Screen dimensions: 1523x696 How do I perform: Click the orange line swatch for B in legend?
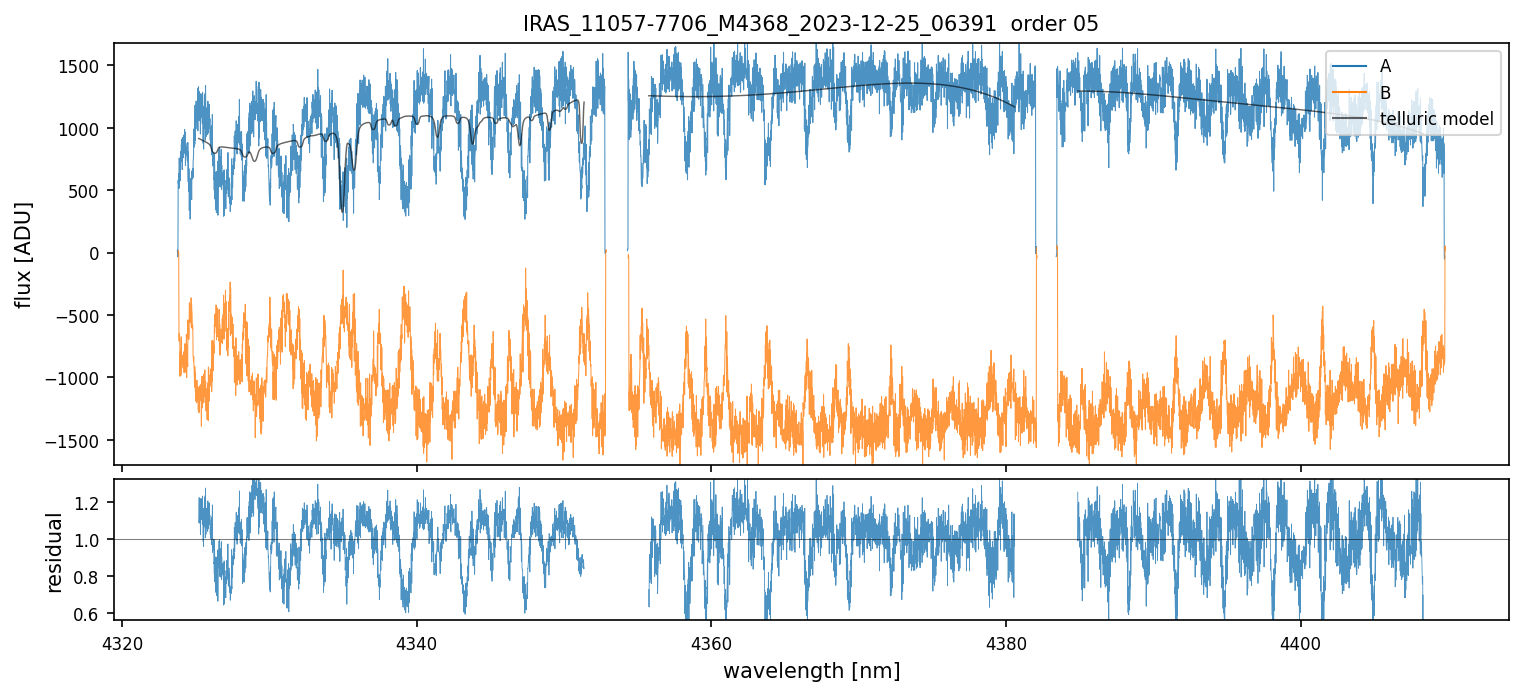tap(1350, 93)
